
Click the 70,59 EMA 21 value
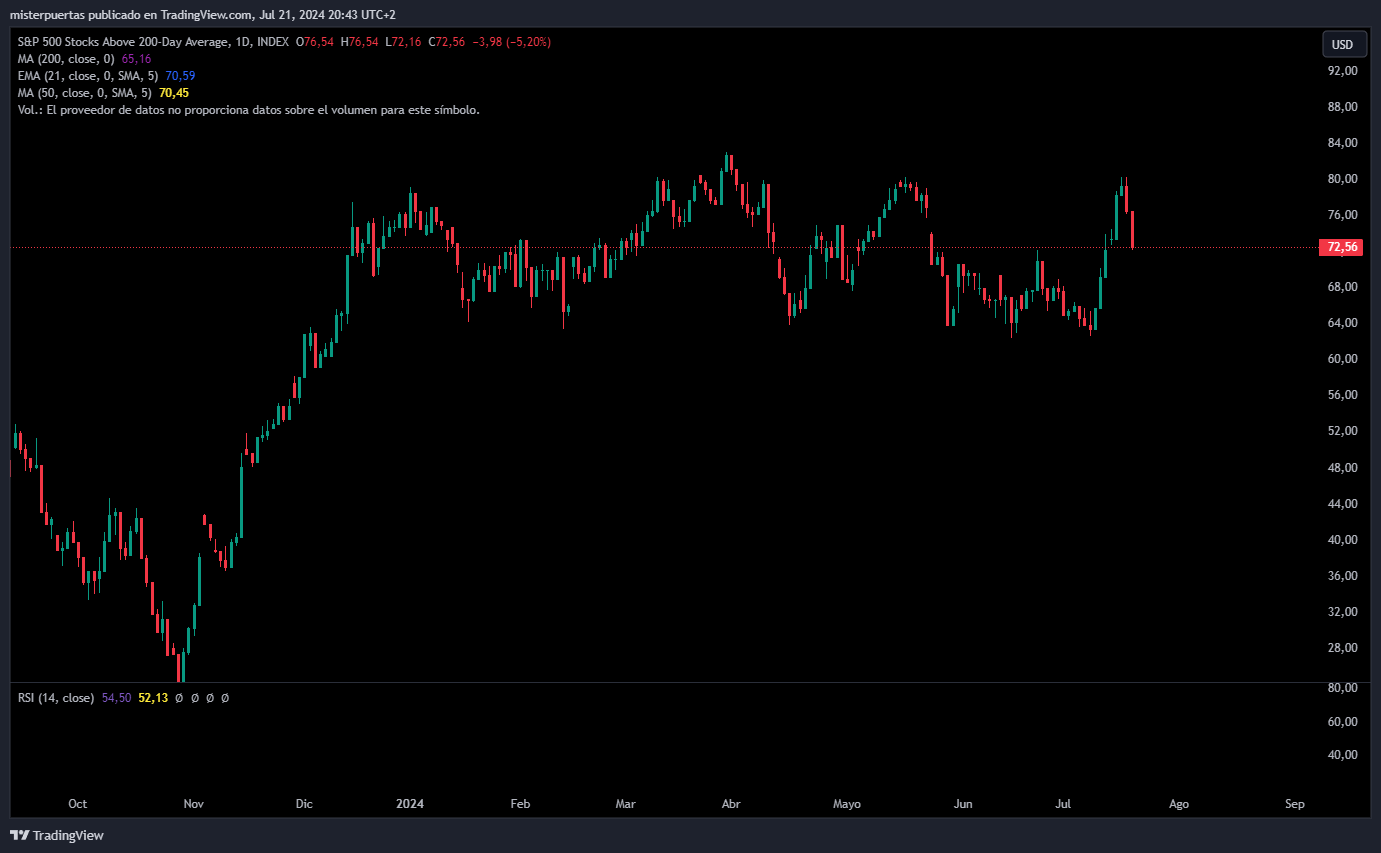[180, 76]
